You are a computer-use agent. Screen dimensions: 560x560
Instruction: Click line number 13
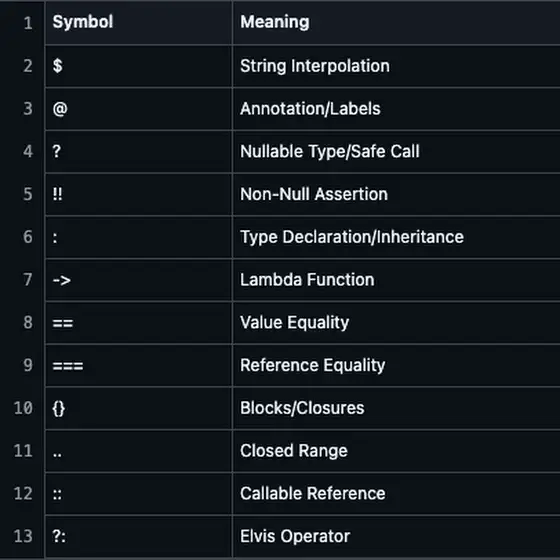(23, 536)
